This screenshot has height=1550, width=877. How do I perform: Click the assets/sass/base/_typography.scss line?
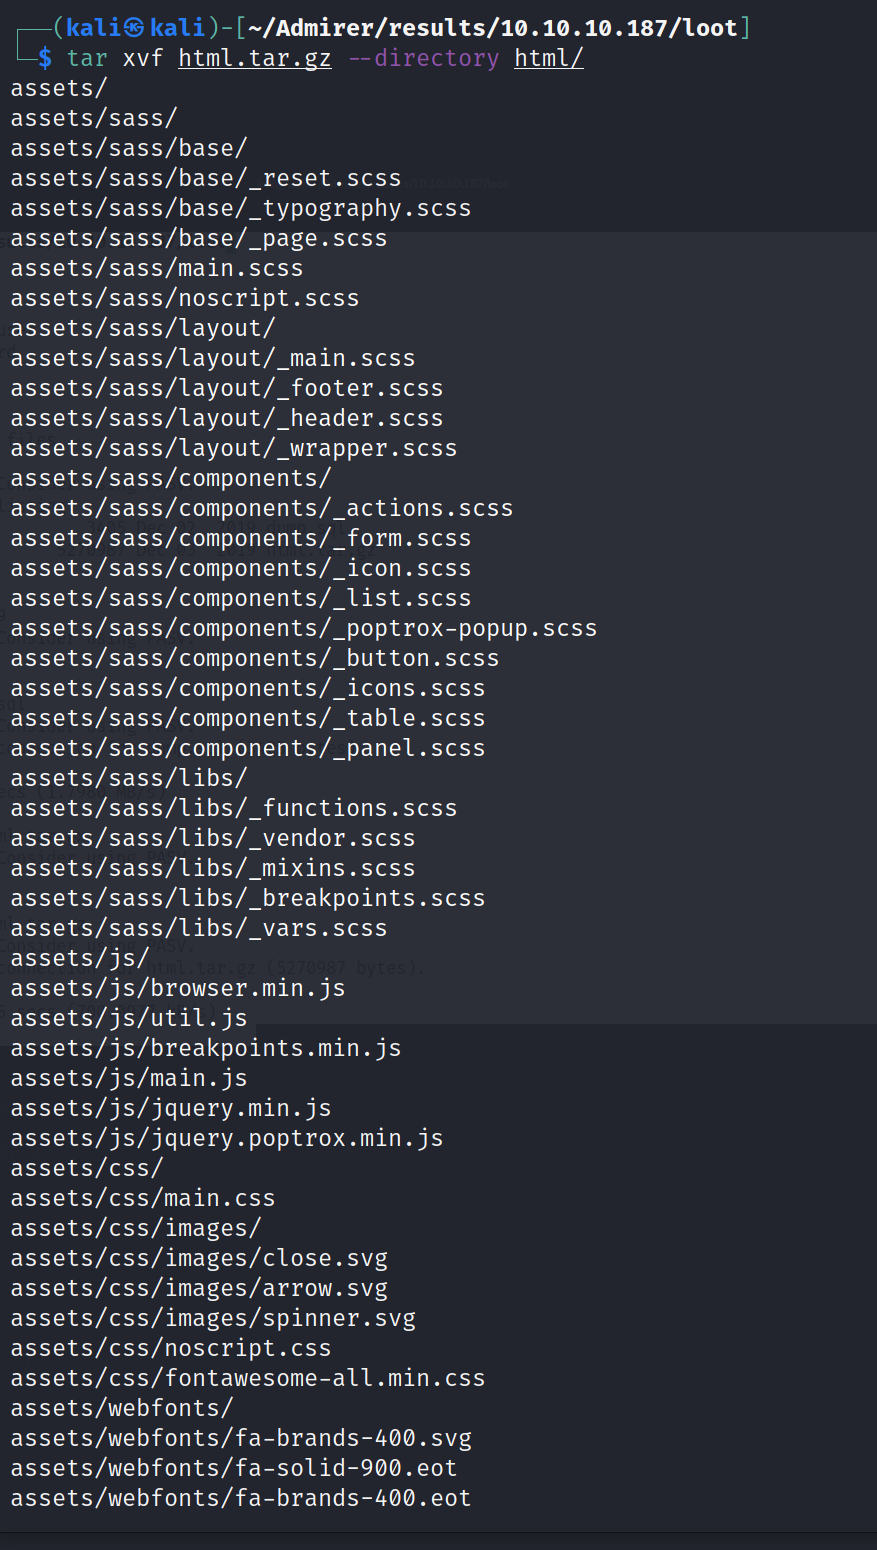coord(240,208)
